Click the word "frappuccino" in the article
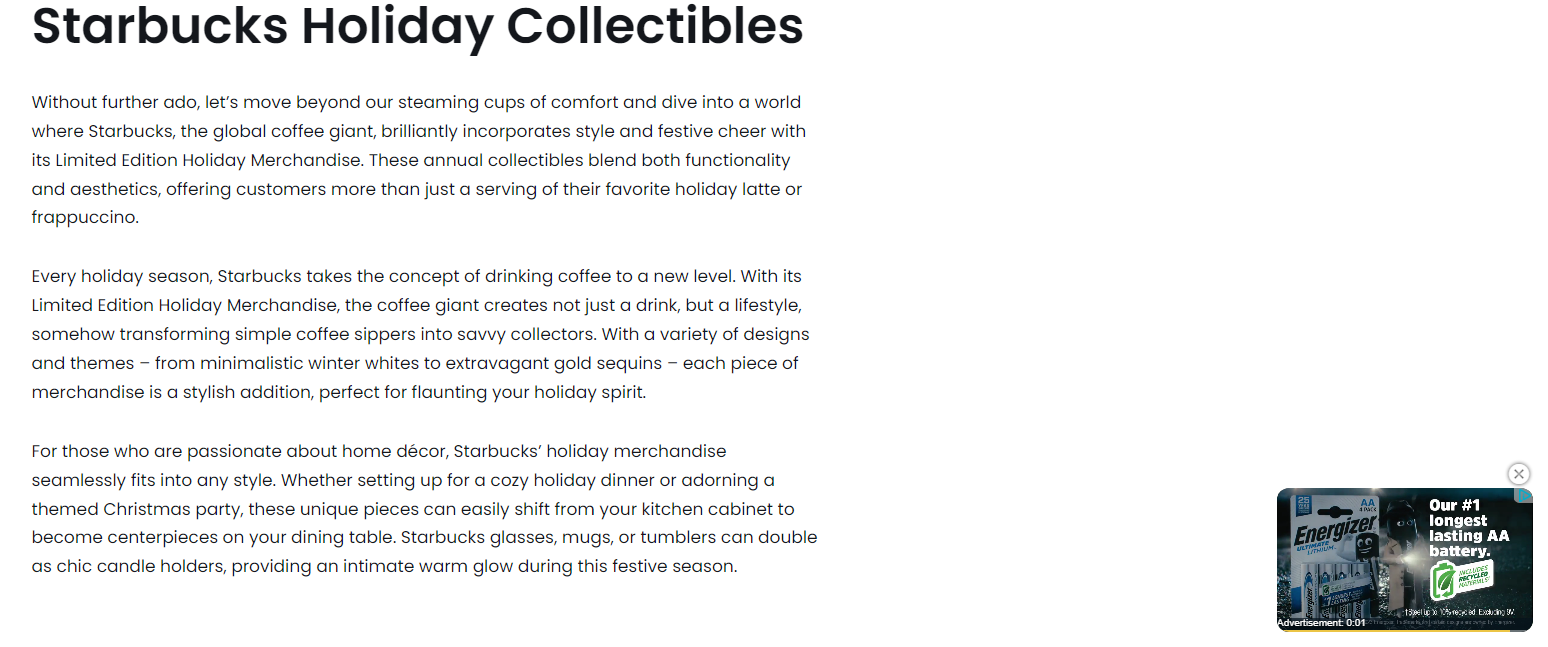The height and width of the screenshot is (647, 1548). tap(84, 217)
